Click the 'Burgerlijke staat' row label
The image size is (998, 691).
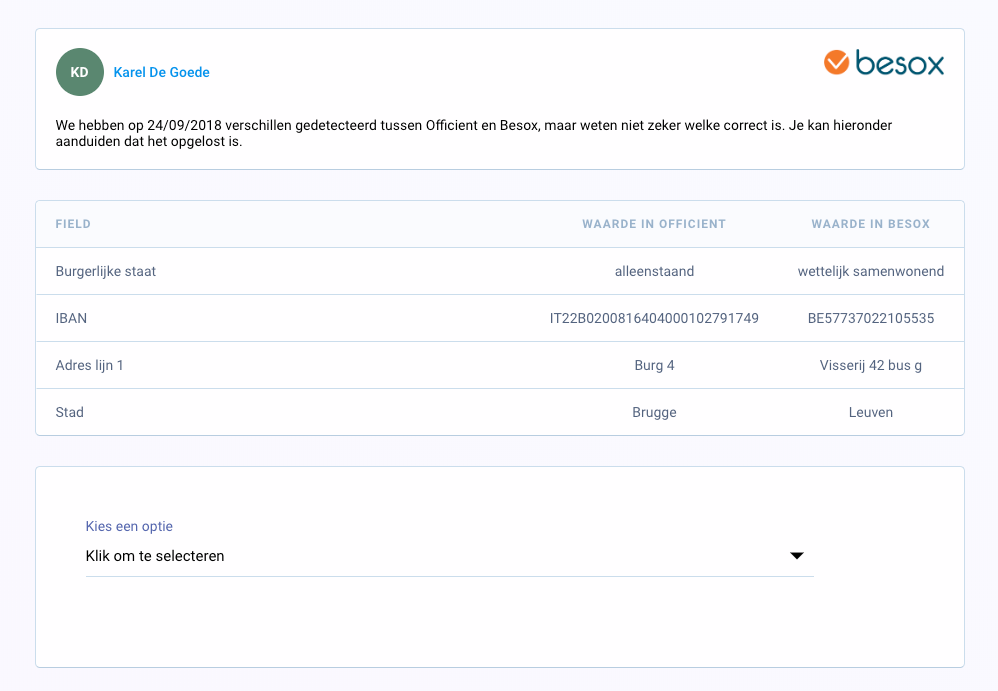(x=106, y=271)
